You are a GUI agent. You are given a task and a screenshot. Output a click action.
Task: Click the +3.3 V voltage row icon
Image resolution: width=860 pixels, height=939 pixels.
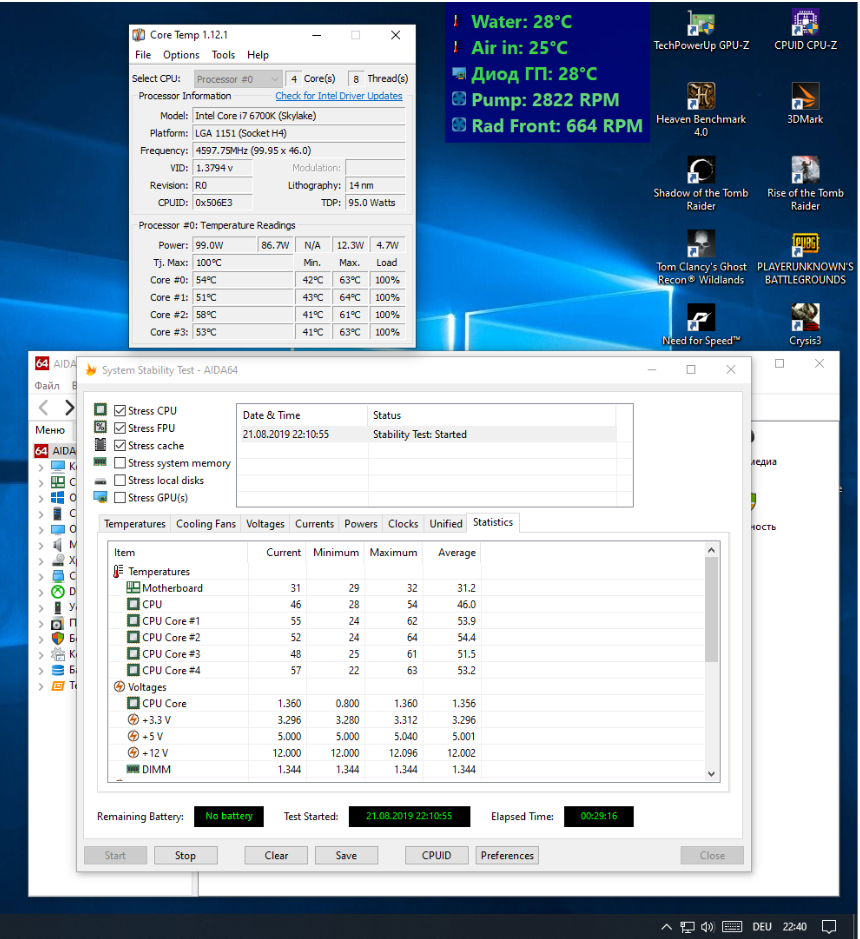click(133, 719)
